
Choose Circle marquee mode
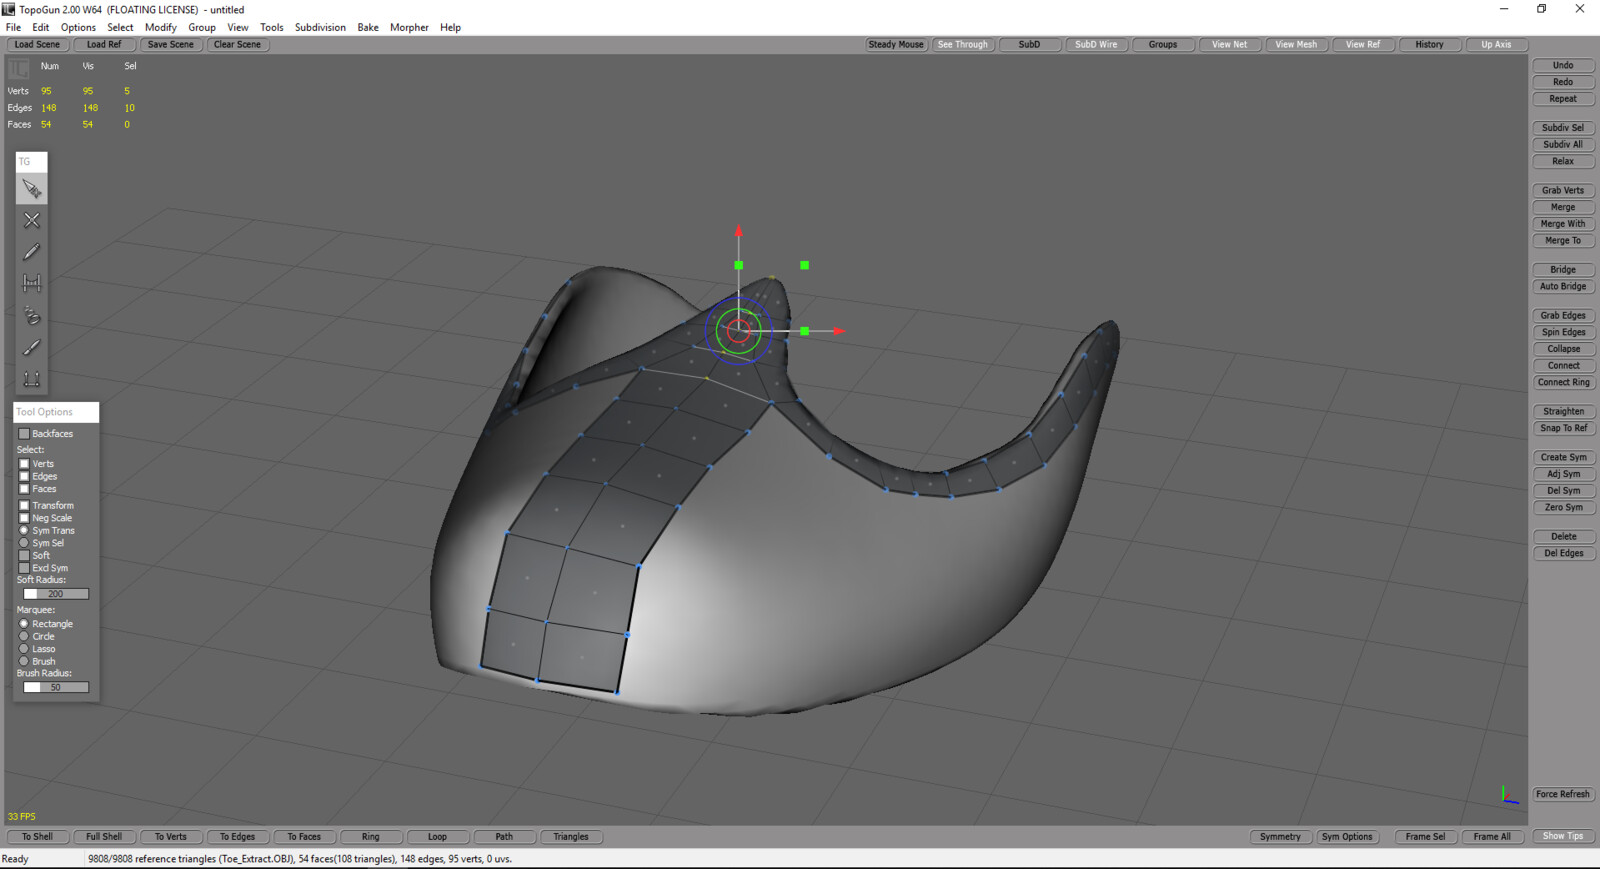point(24,636)
